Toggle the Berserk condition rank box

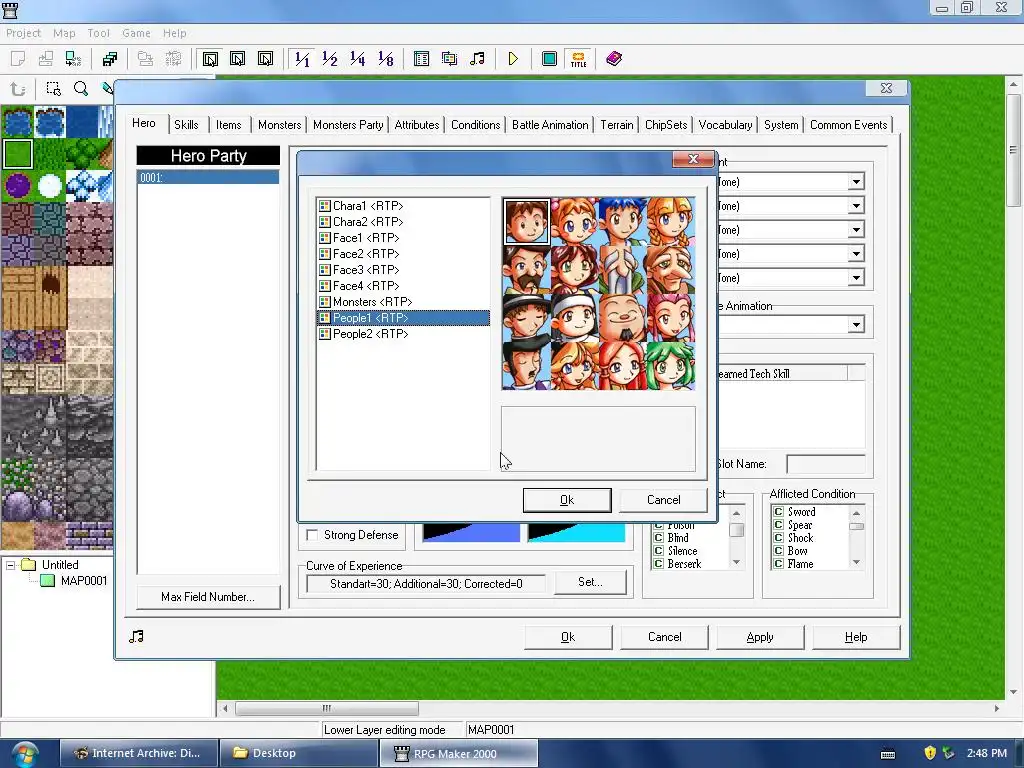[658, 564]
